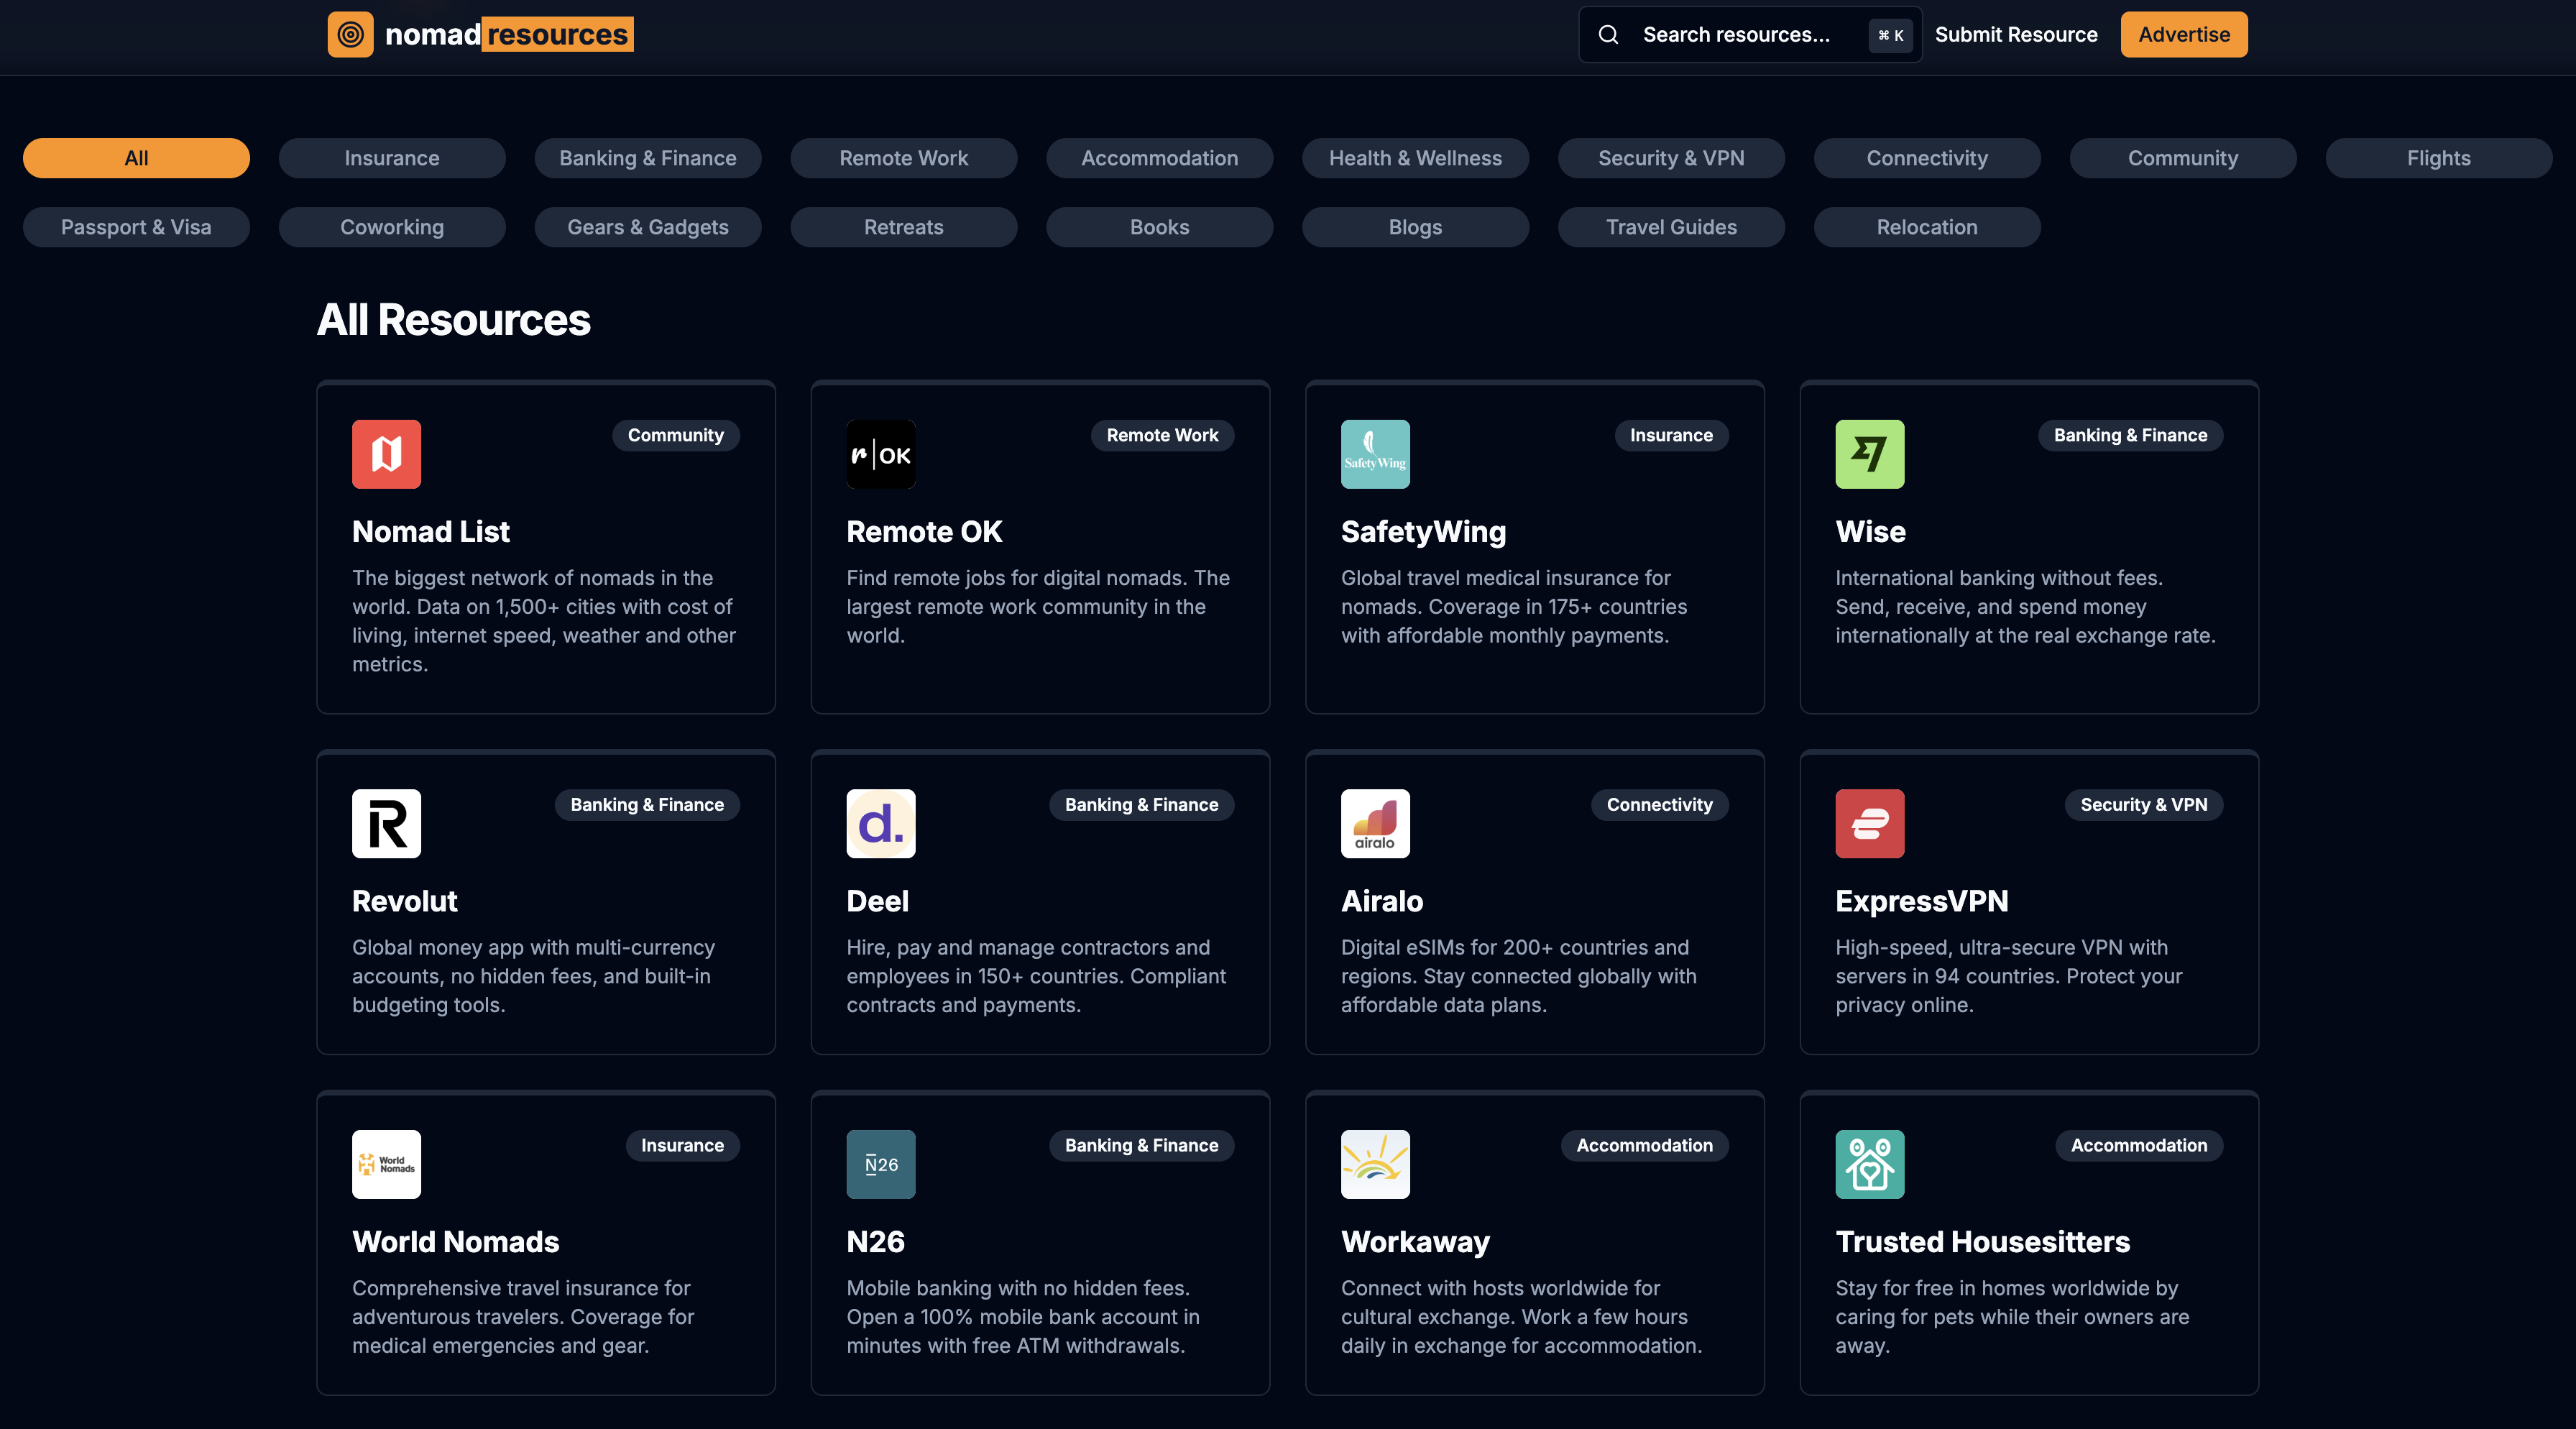This screenshot has height=1429, width=2576.
Task: Click the Workaway sun logo icon
Action: pos(1375,1164)
